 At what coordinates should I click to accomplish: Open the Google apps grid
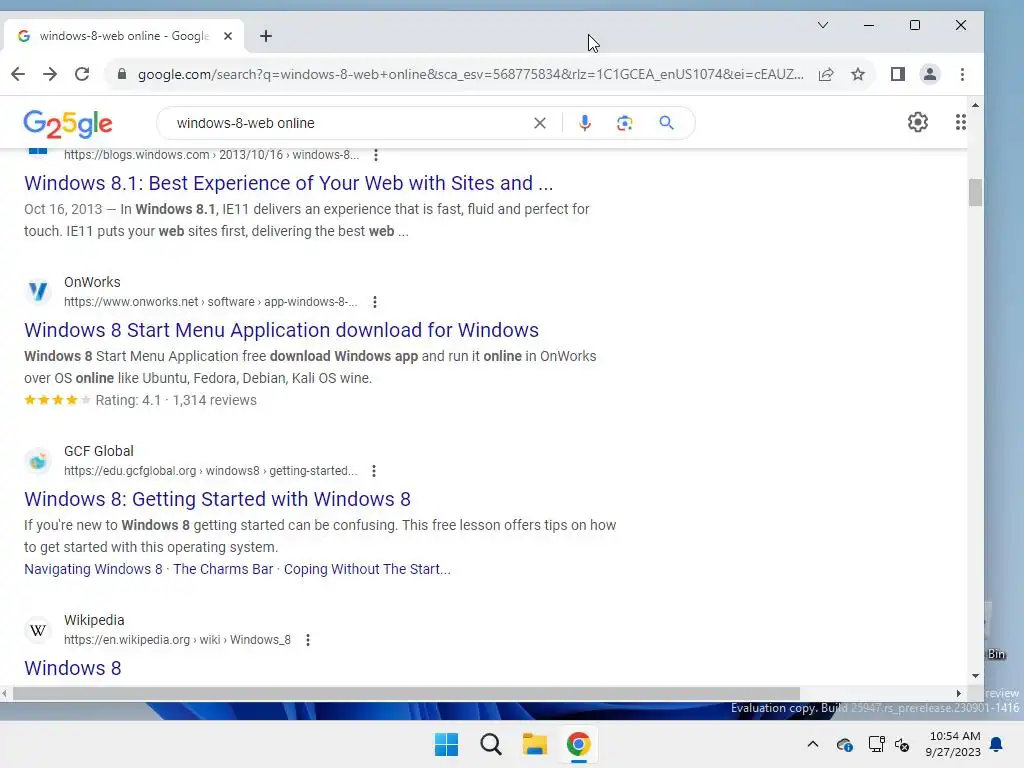point(960,122)
